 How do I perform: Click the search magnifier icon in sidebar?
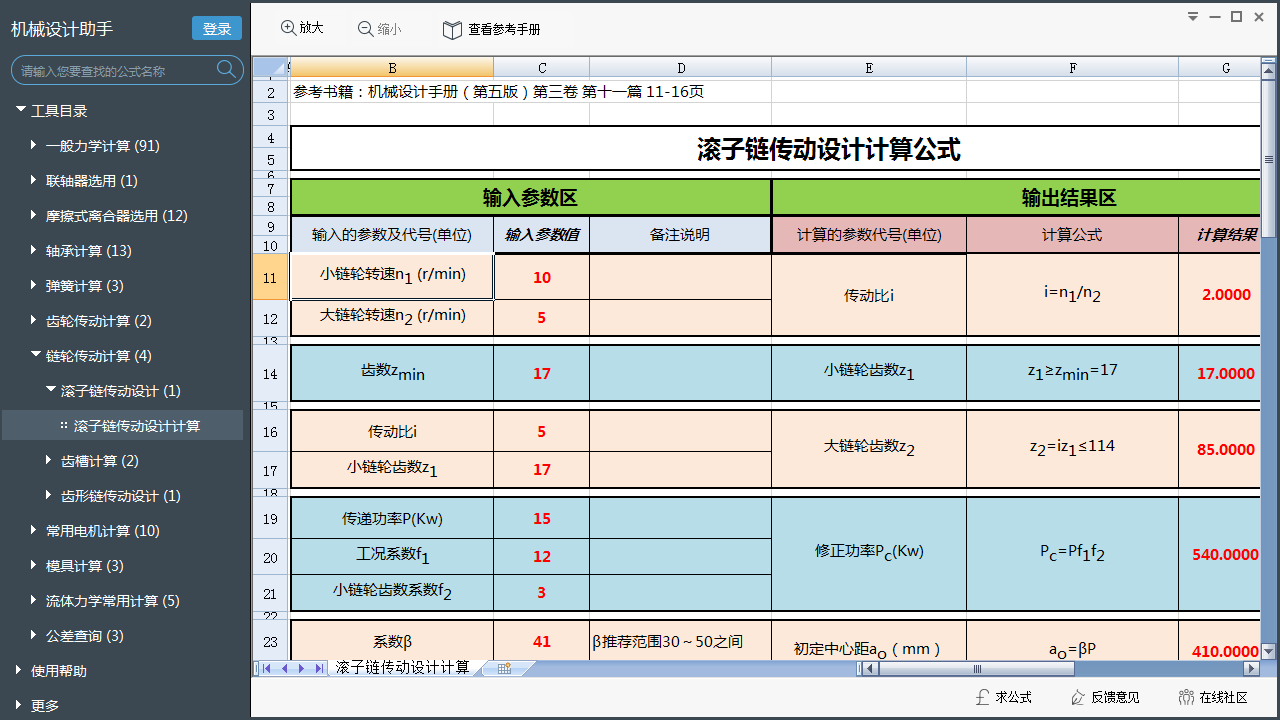click(227, 70)
